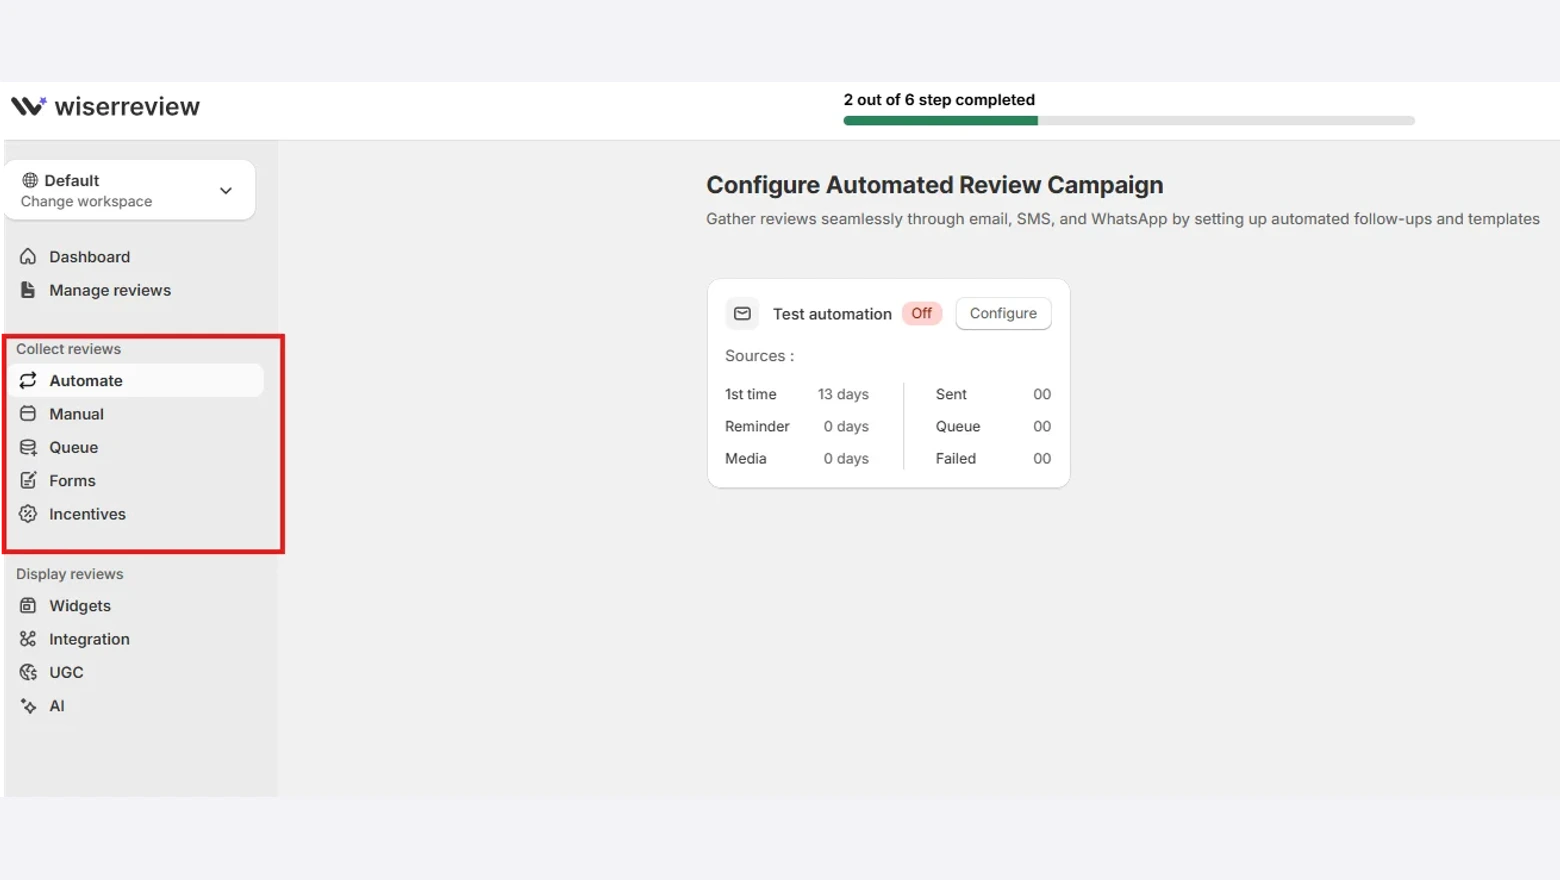Click the Media '0 days' value
The image size is (1560, 880).
(846, 458)
